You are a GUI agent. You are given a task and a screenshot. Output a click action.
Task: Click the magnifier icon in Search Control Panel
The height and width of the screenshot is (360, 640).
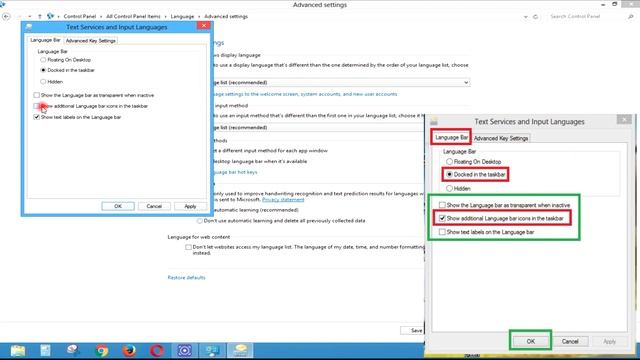click(631, 16)
